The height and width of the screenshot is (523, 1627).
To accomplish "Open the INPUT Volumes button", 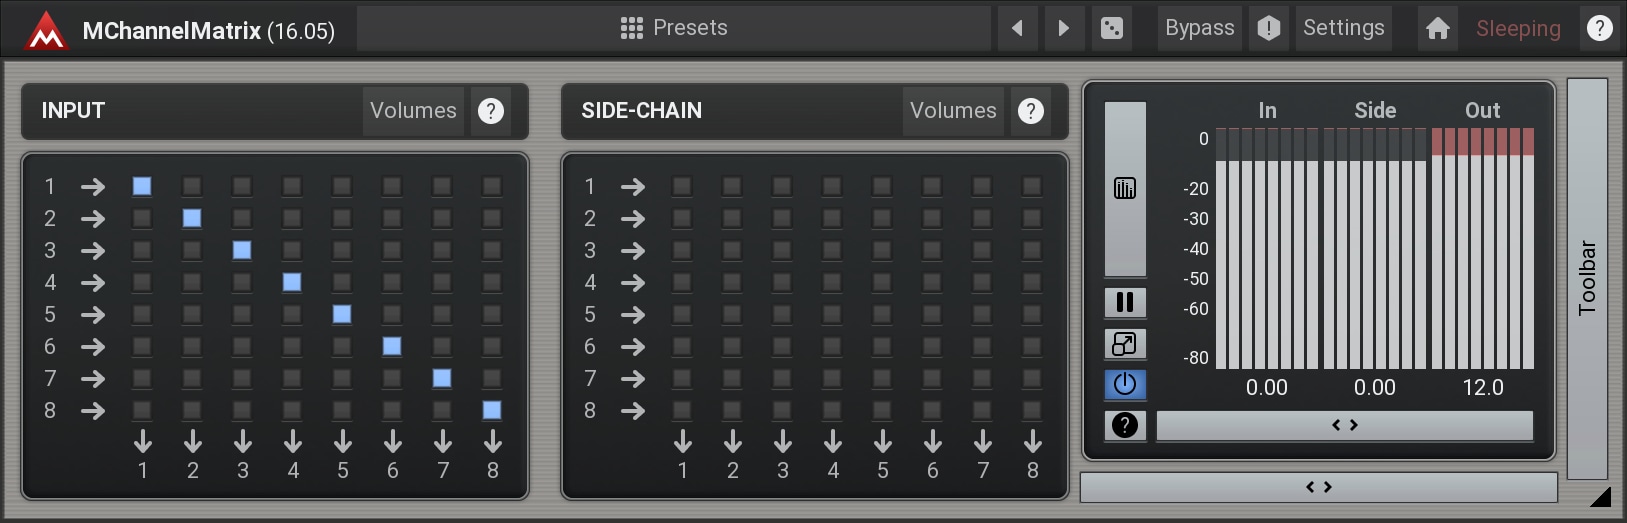I will click(x=413, y=111).
